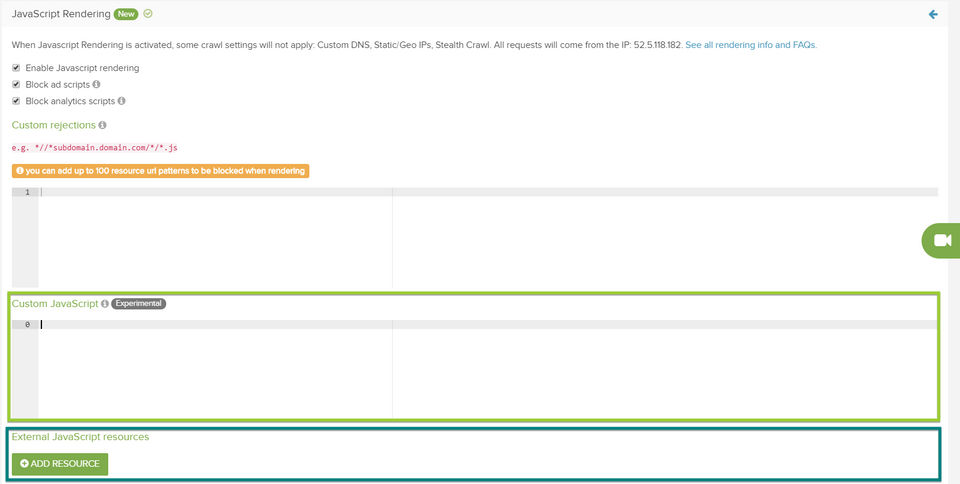This screenshot has height=484, width=960.
Task: Click the Custom JavaScript info icon
Action: point(105,303)
